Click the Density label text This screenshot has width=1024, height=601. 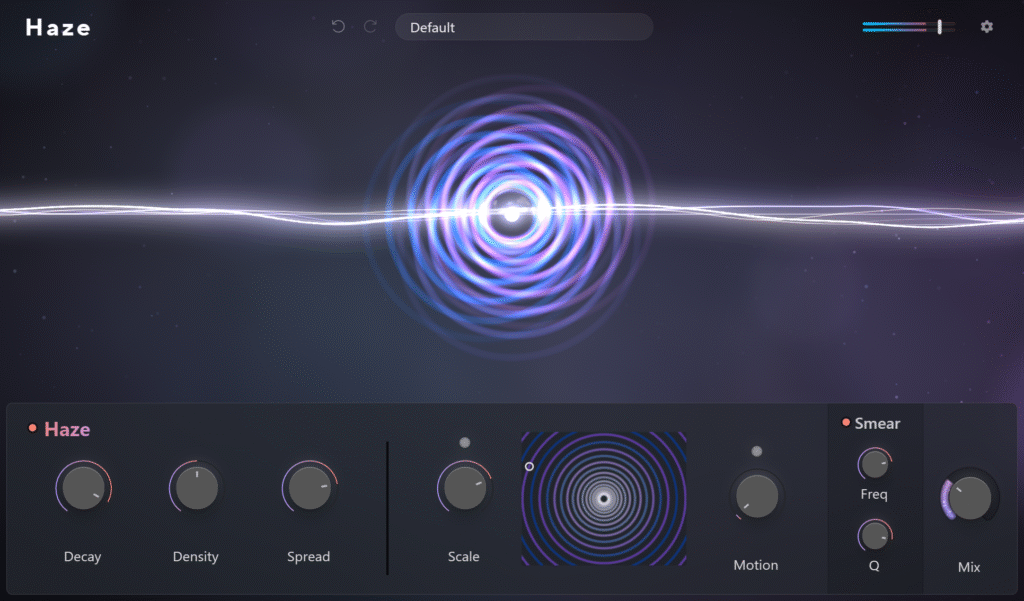195,557
